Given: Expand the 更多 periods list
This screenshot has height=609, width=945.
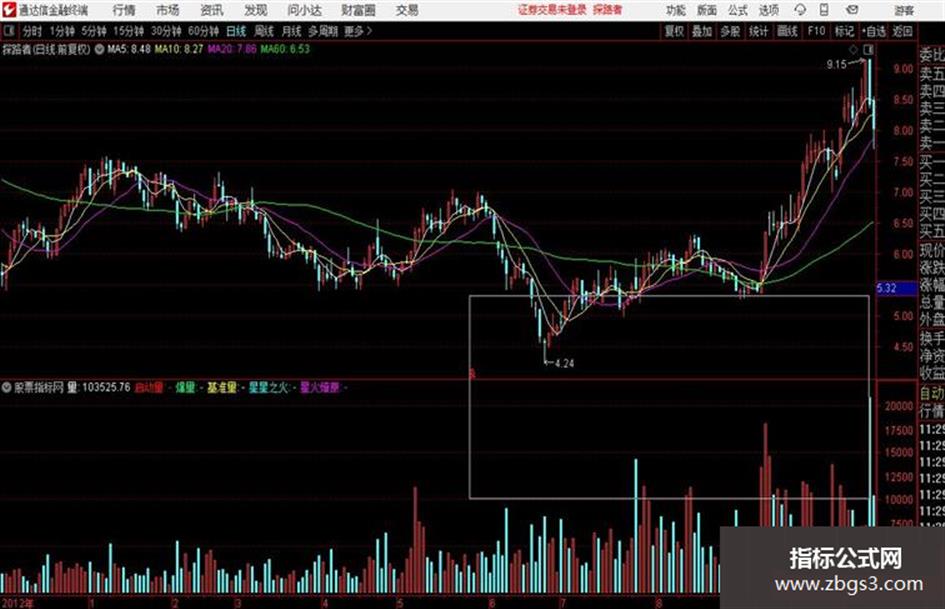Looking at the screenshot, I should click(x=358, y=31).
